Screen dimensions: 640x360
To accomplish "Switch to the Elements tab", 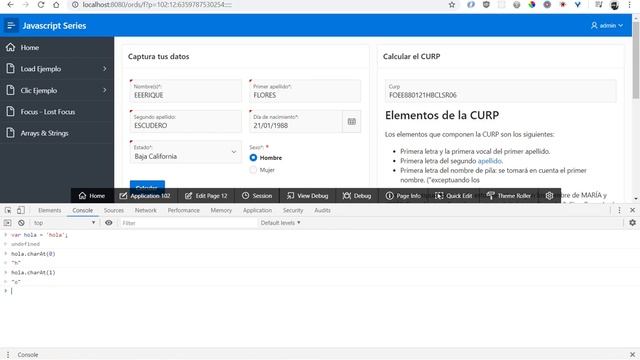I will point(49,210).
